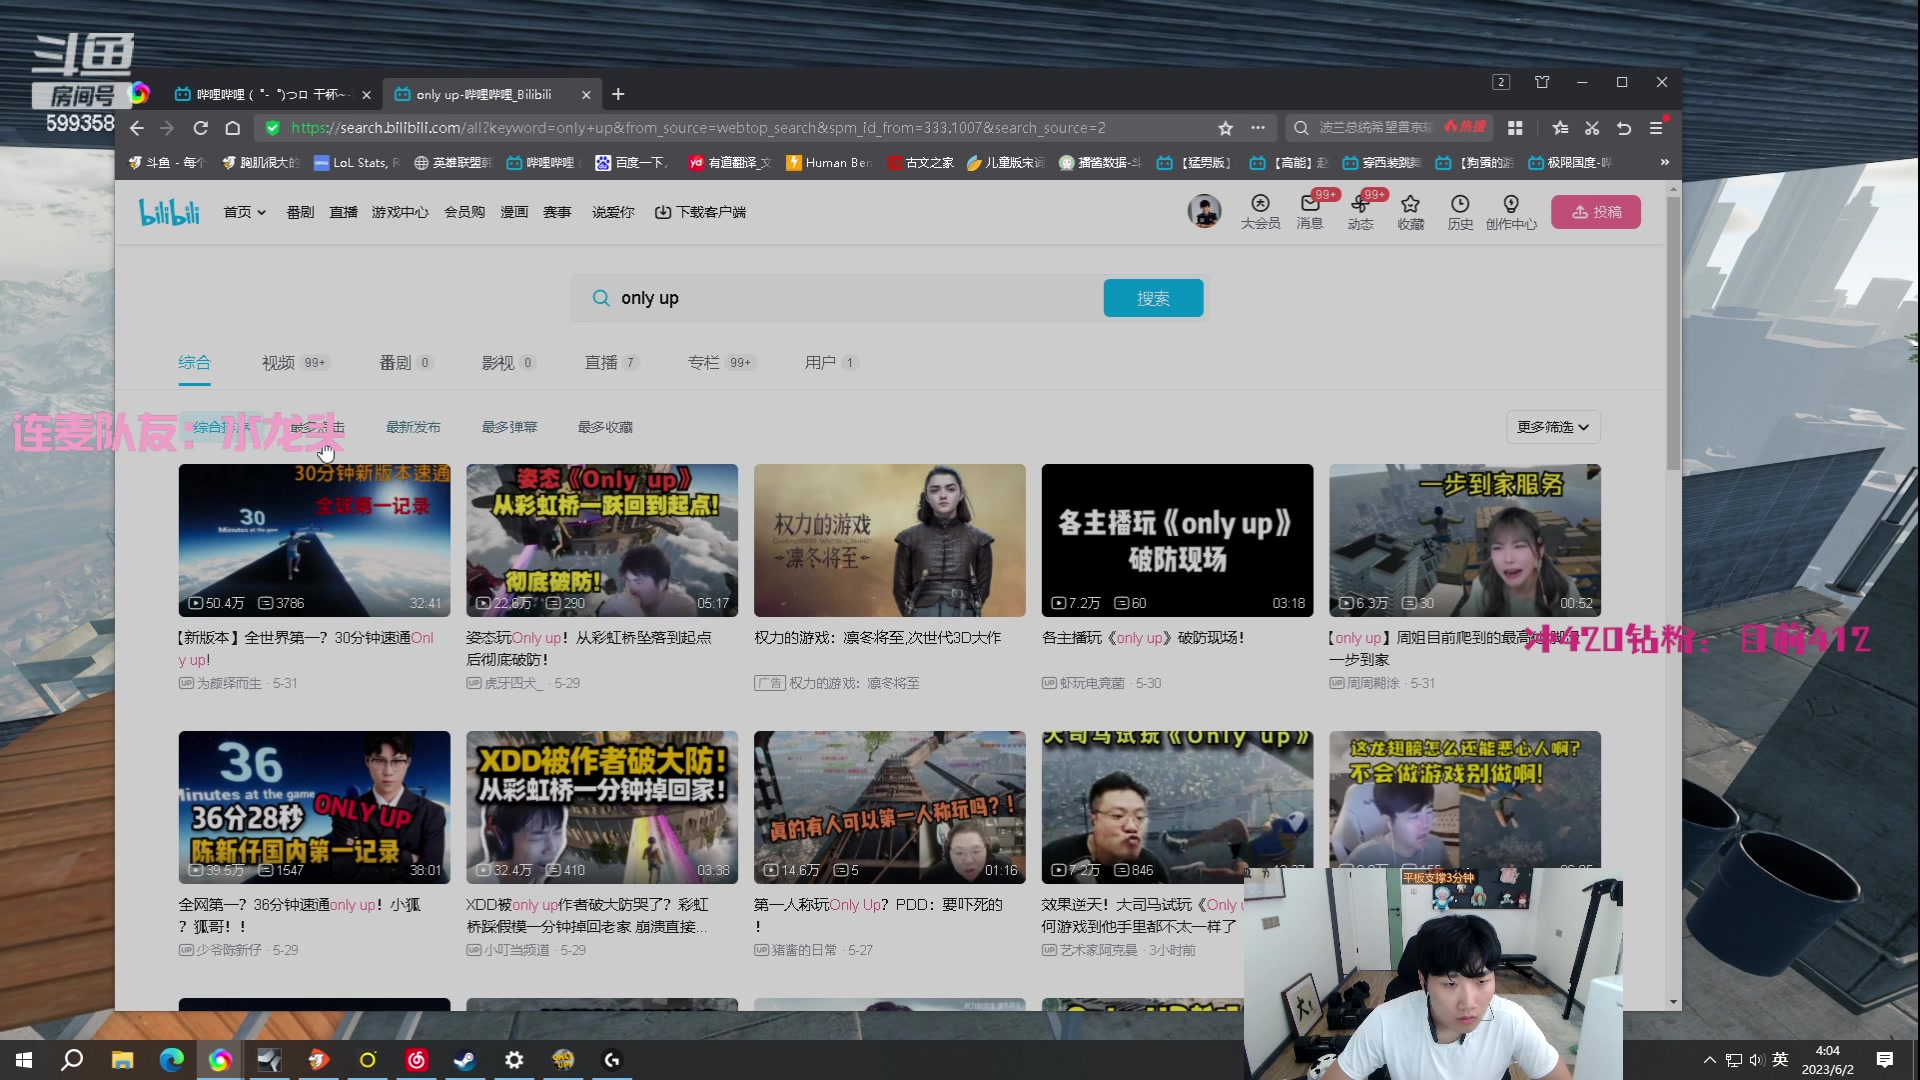Click the user avatar in bilibili header
1920x1080 pixels.
click(1204, 211)
